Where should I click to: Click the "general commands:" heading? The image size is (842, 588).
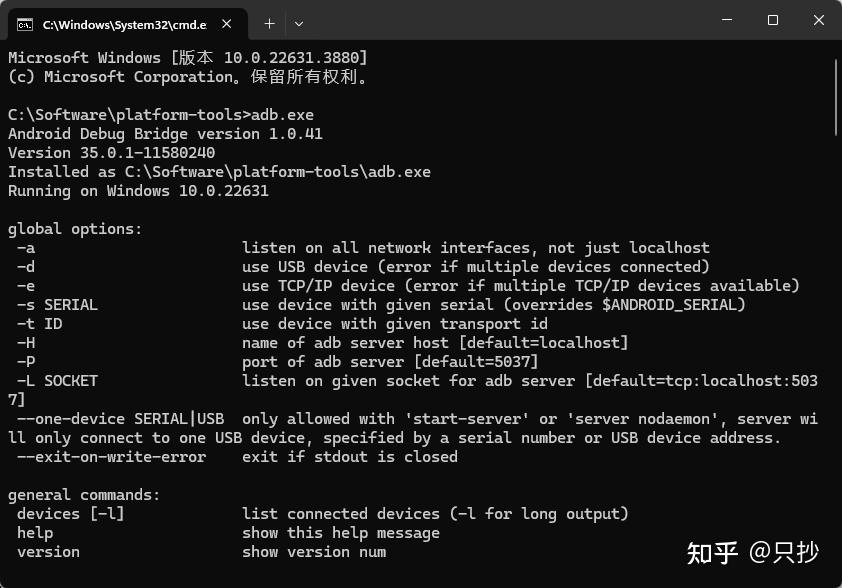84,495
